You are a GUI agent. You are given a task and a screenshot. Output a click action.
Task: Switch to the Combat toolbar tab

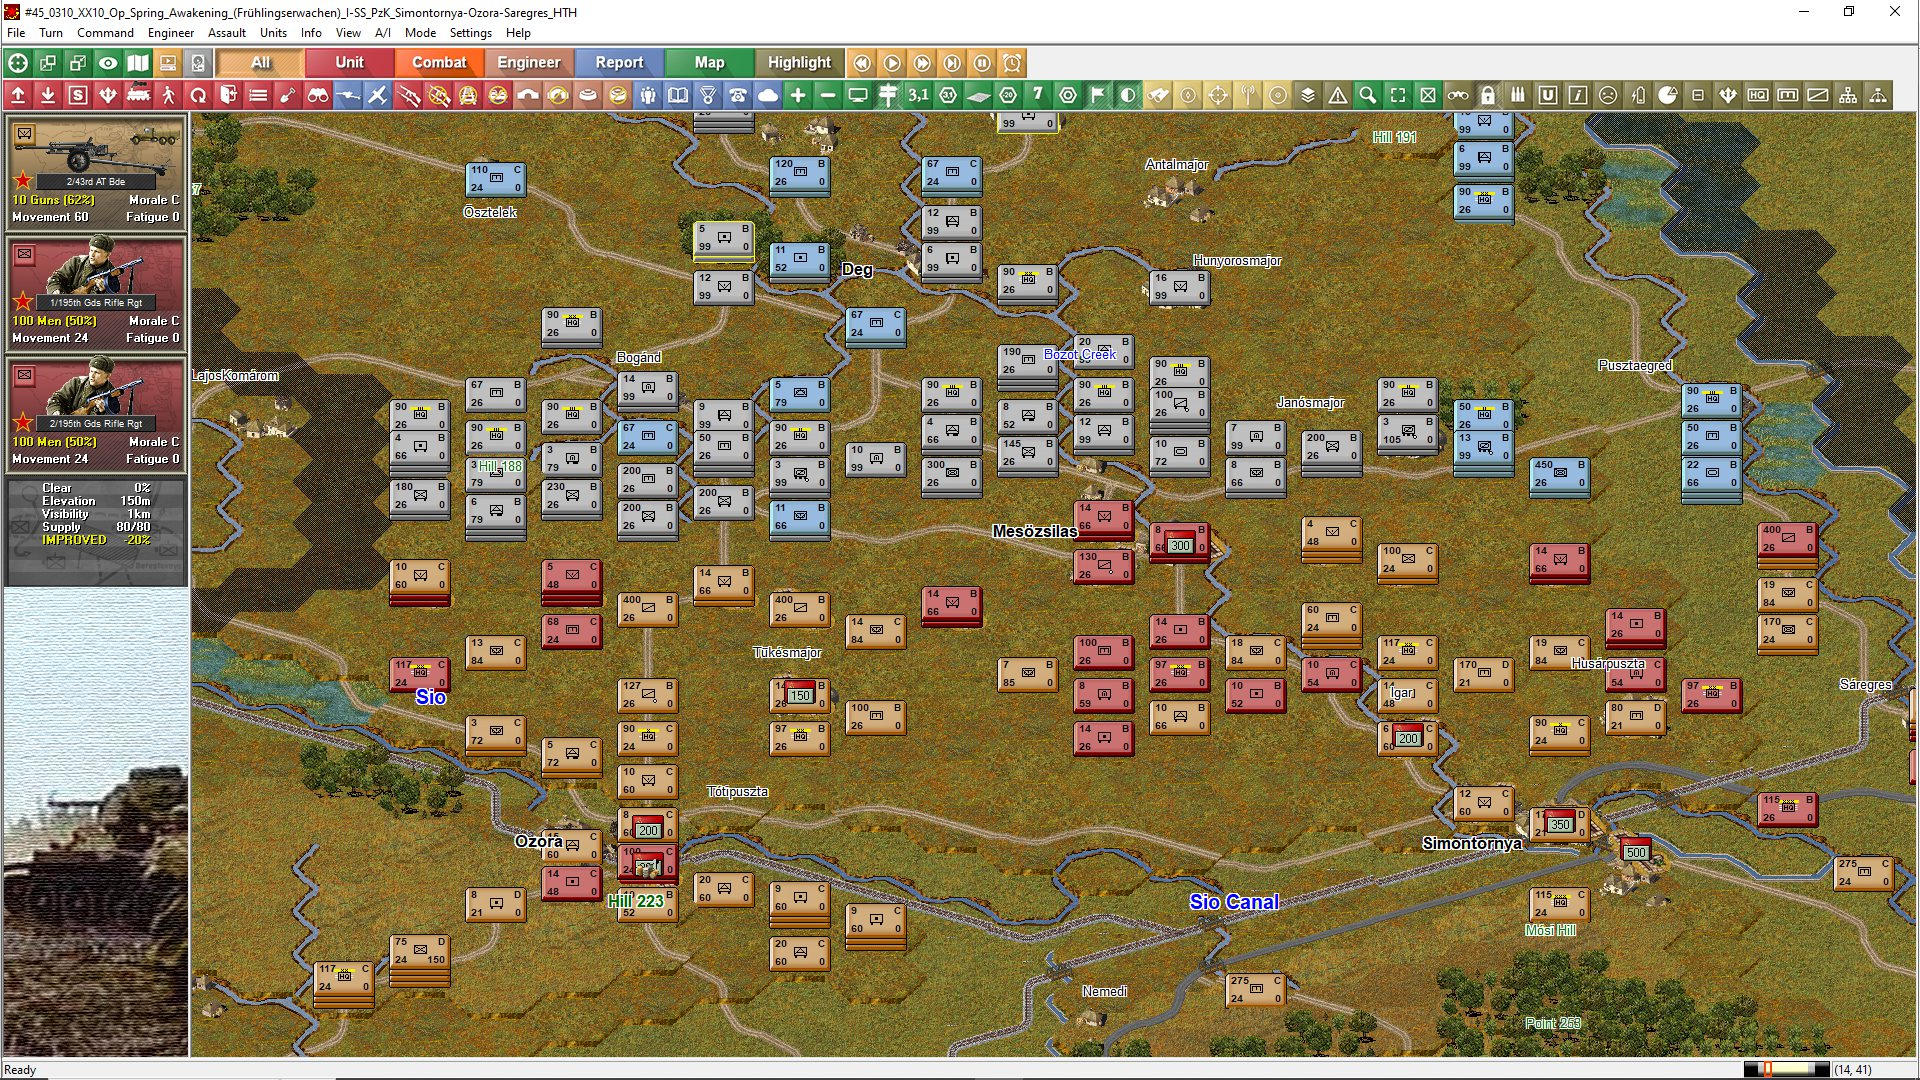[x=439, y=62]
